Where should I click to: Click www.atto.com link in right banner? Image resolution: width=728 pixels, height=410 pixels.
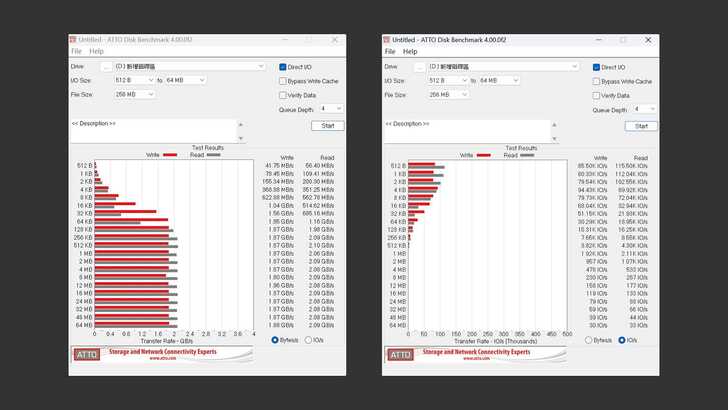pyautogui.click(x=476, y=358)
